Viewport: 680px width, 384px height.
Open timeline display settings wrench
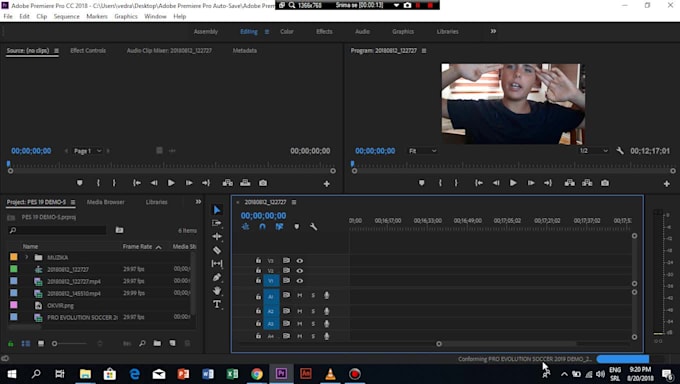click(313, 226)
